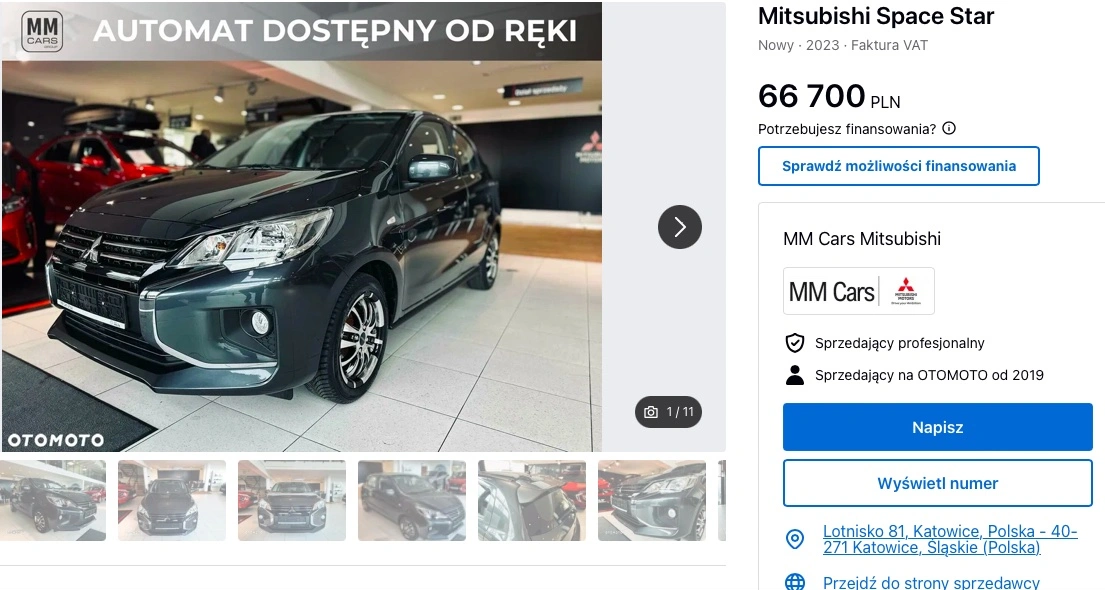
Task: Advance to the next gallery photo arrow
Action: point(679,227)
